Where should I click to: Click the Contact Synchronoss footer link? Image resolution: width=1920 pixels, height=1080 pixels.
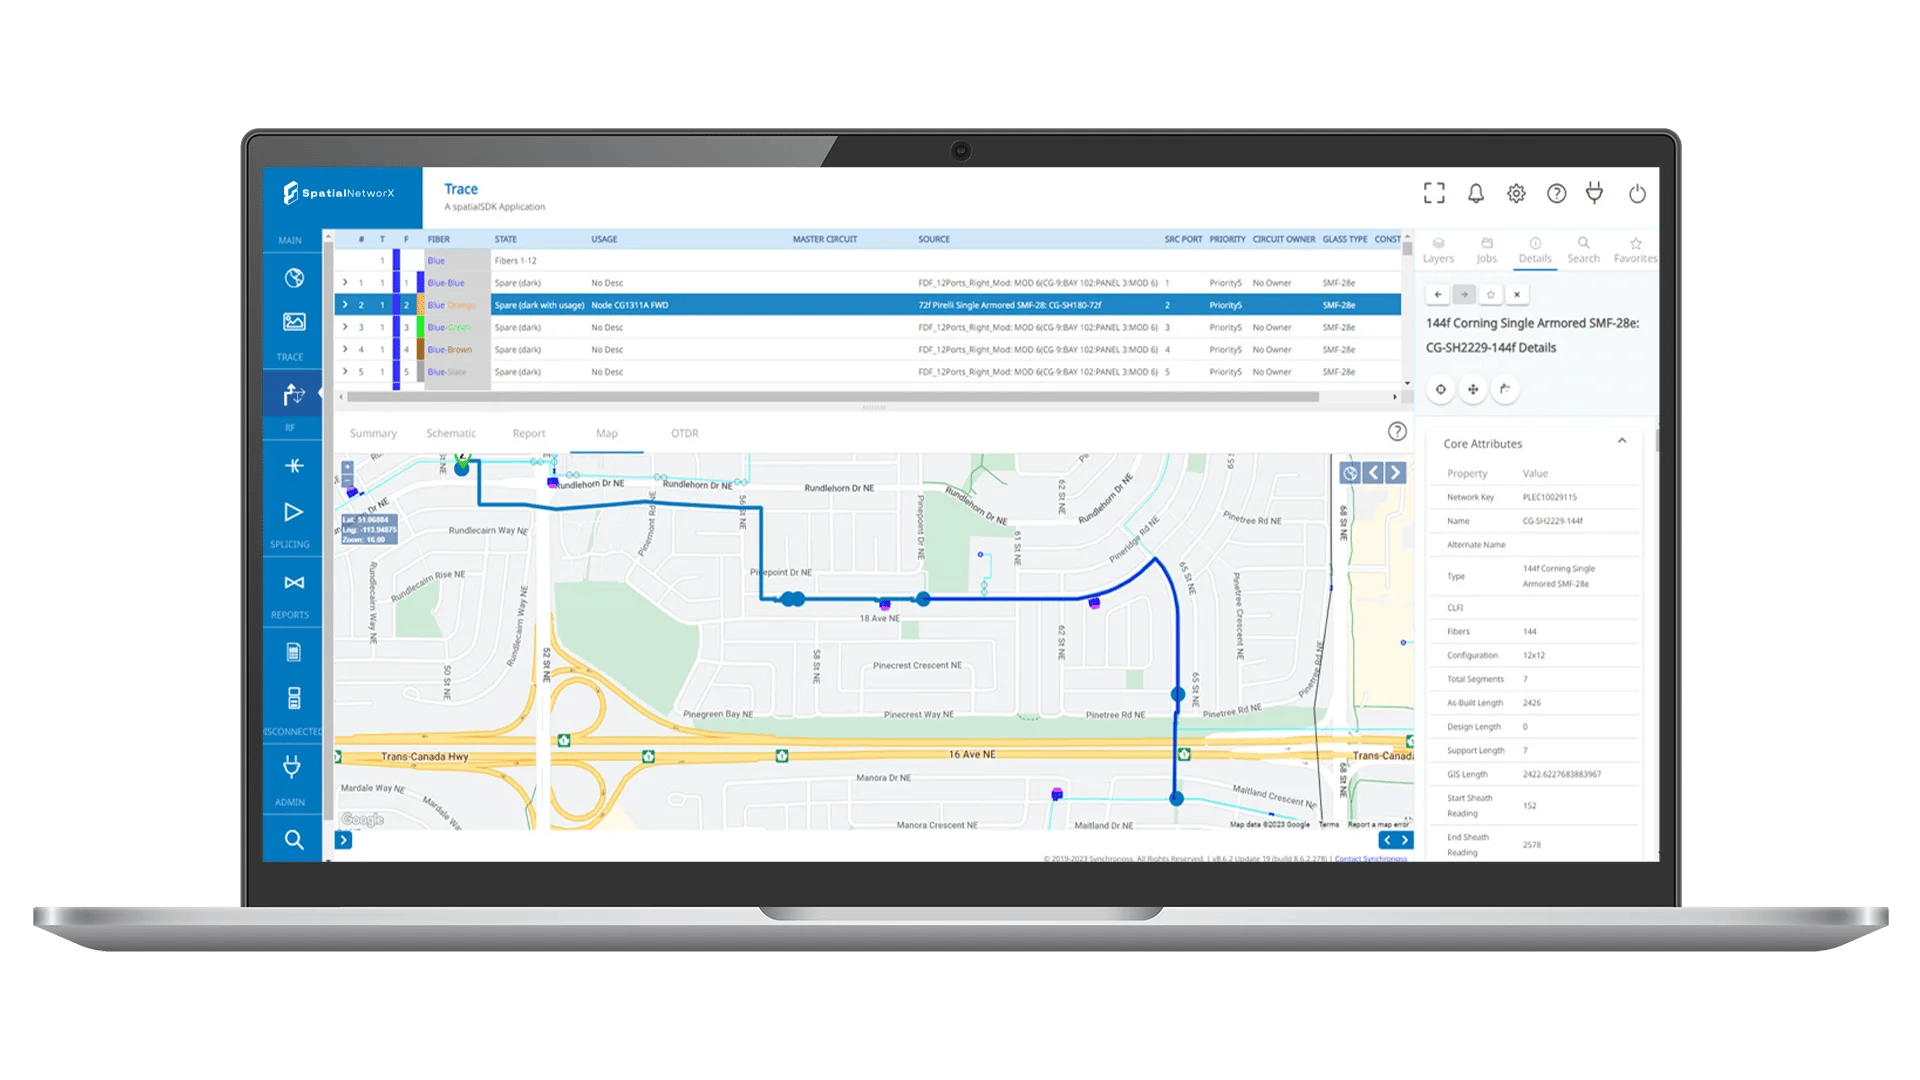point(1370,859)
